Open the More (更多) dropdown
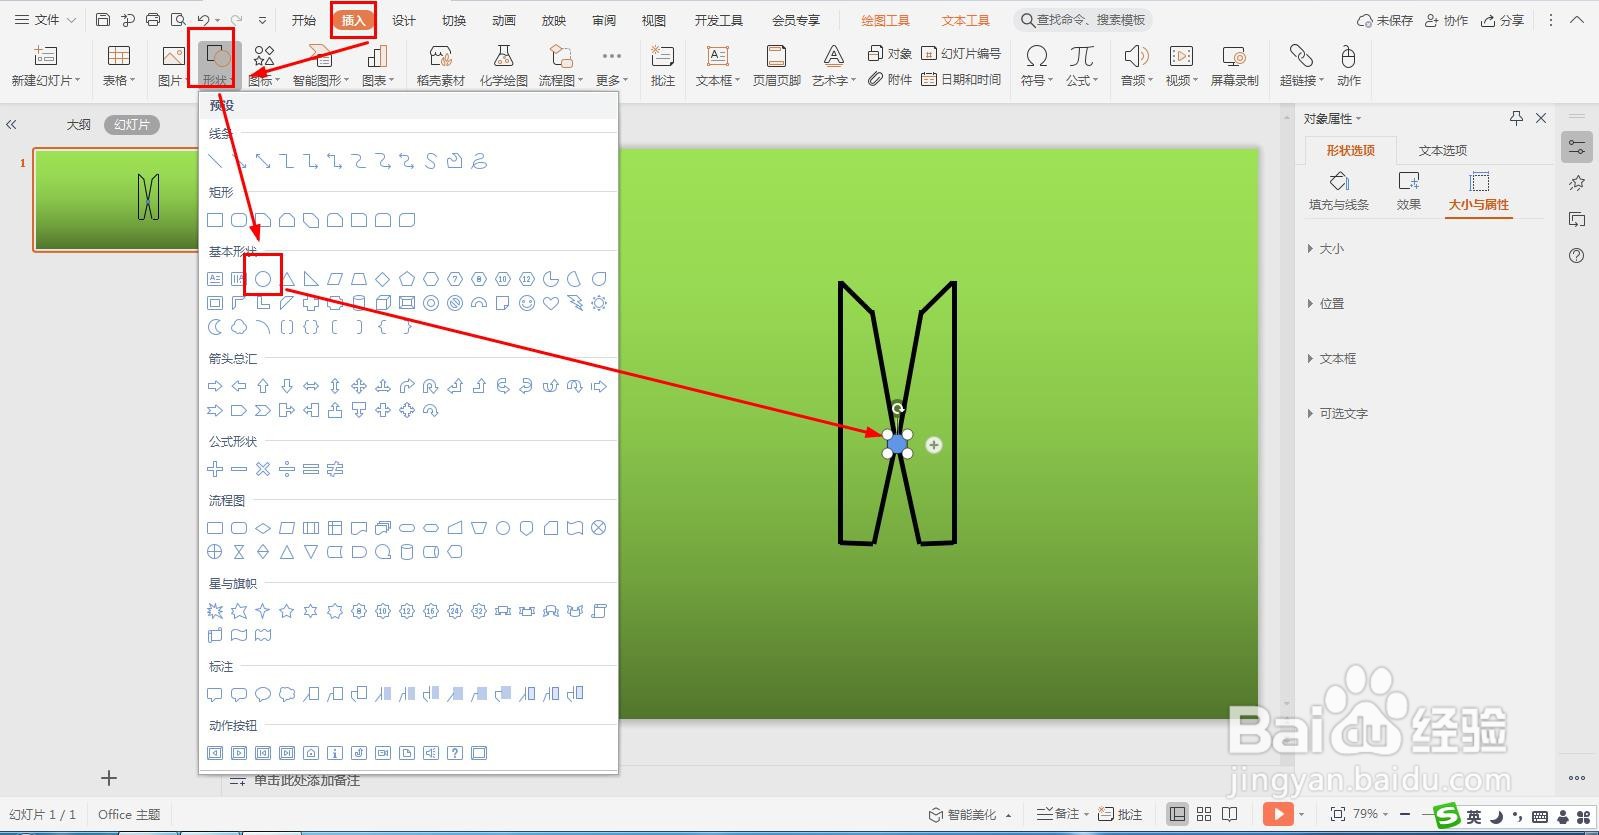1599x835 pixels. click(x=611, y=66)
